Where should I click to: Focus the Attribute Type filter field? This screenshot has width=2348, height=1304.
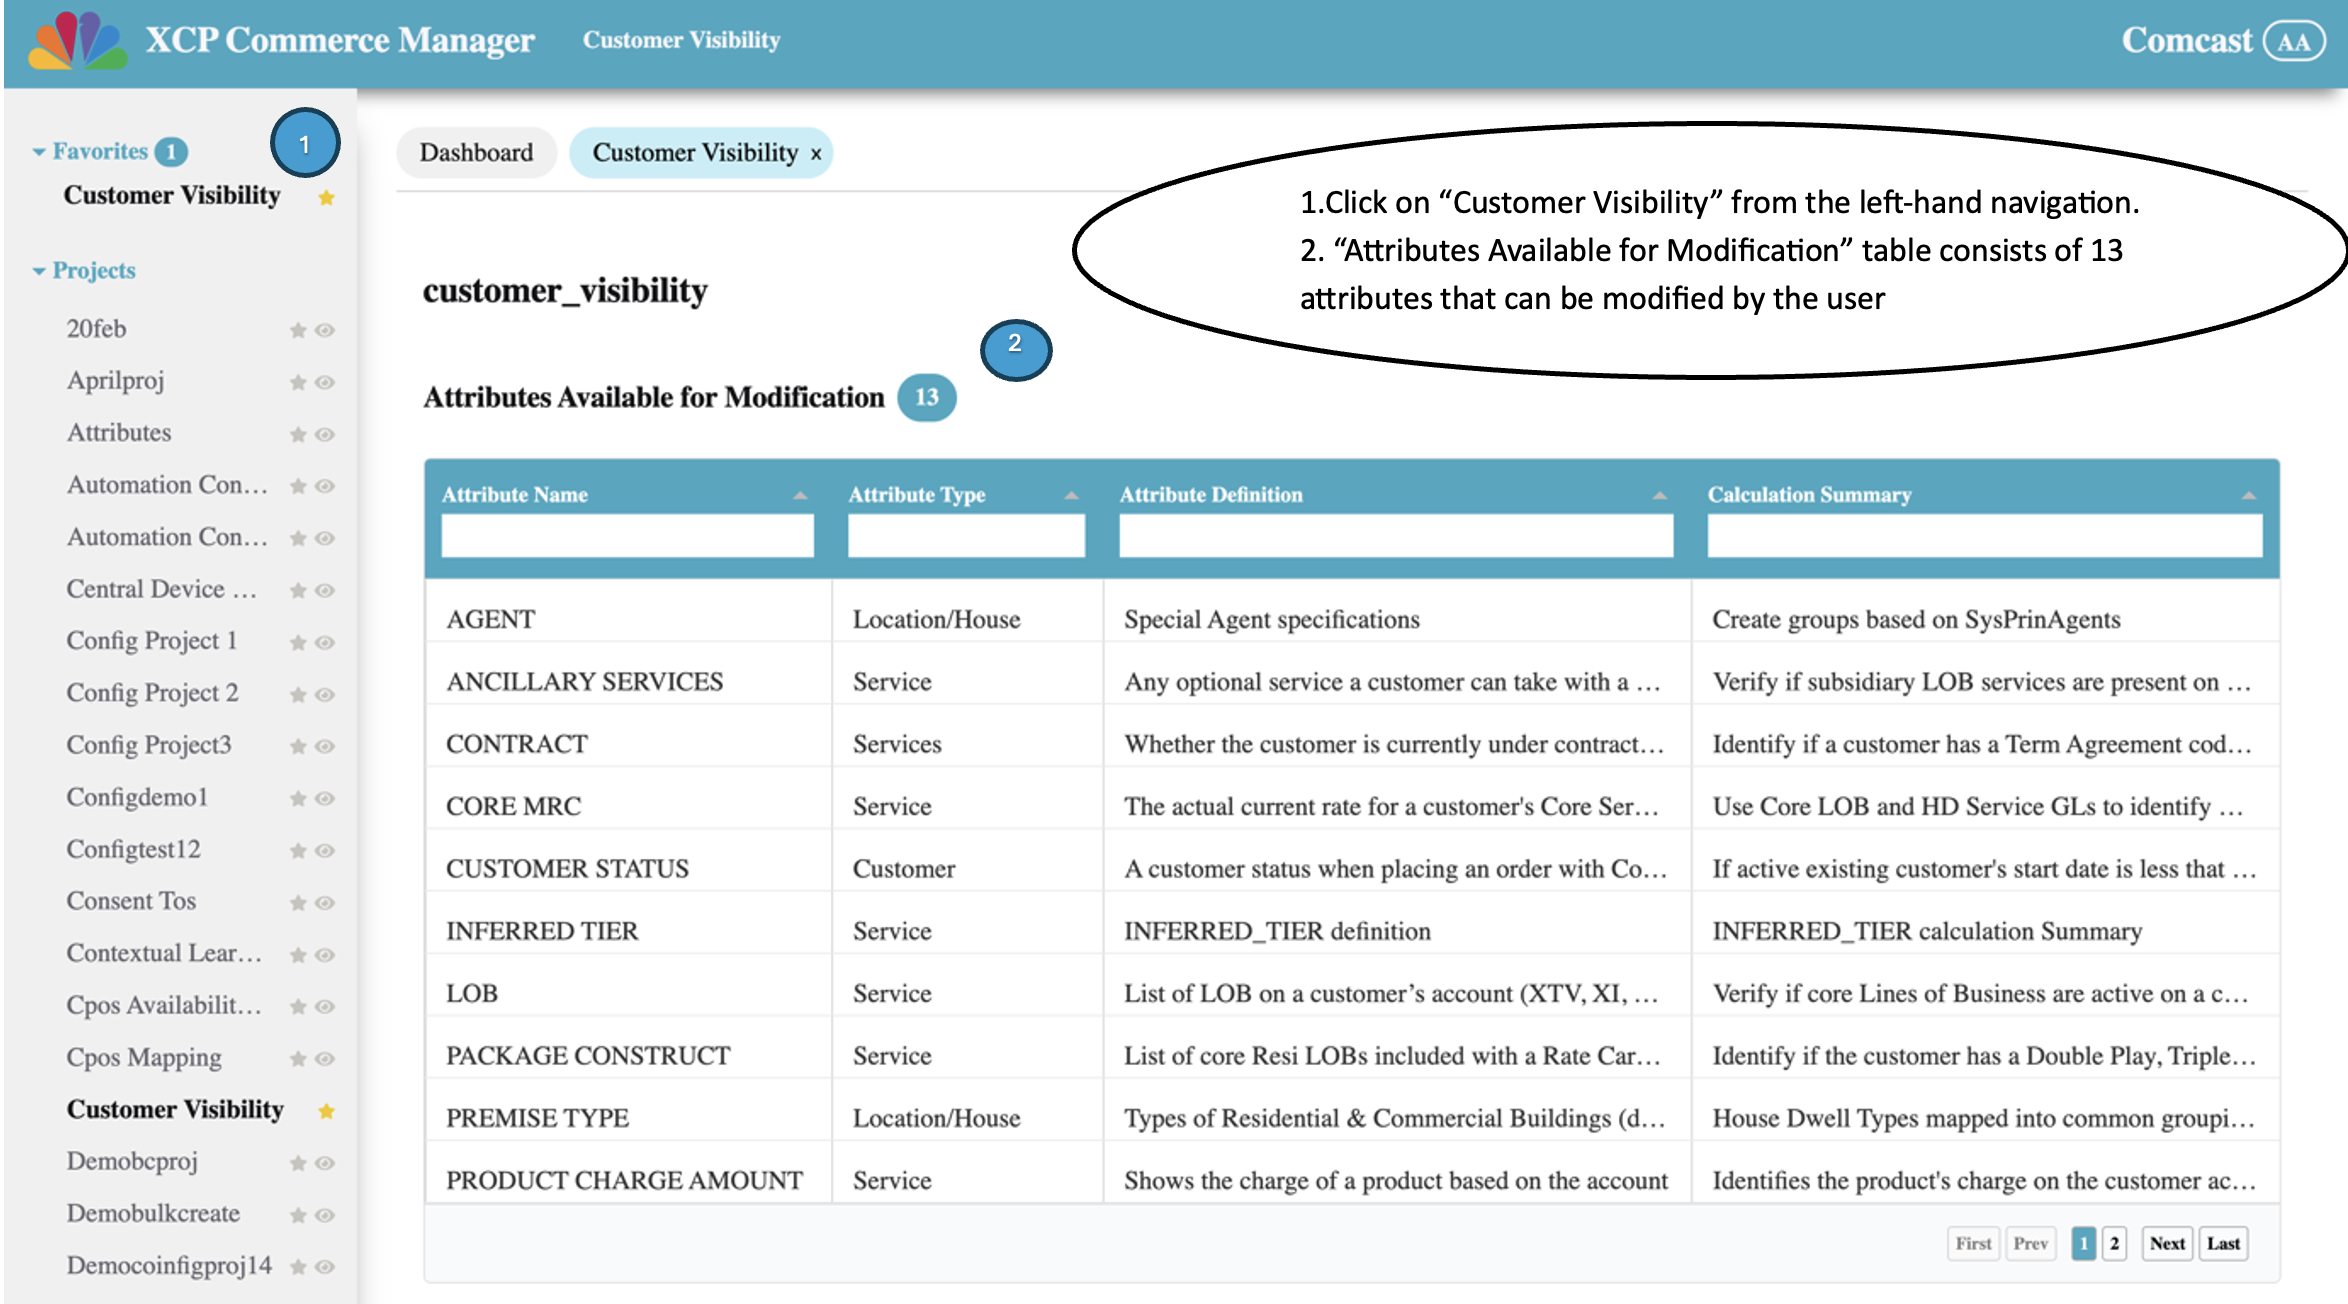(966, 536)
